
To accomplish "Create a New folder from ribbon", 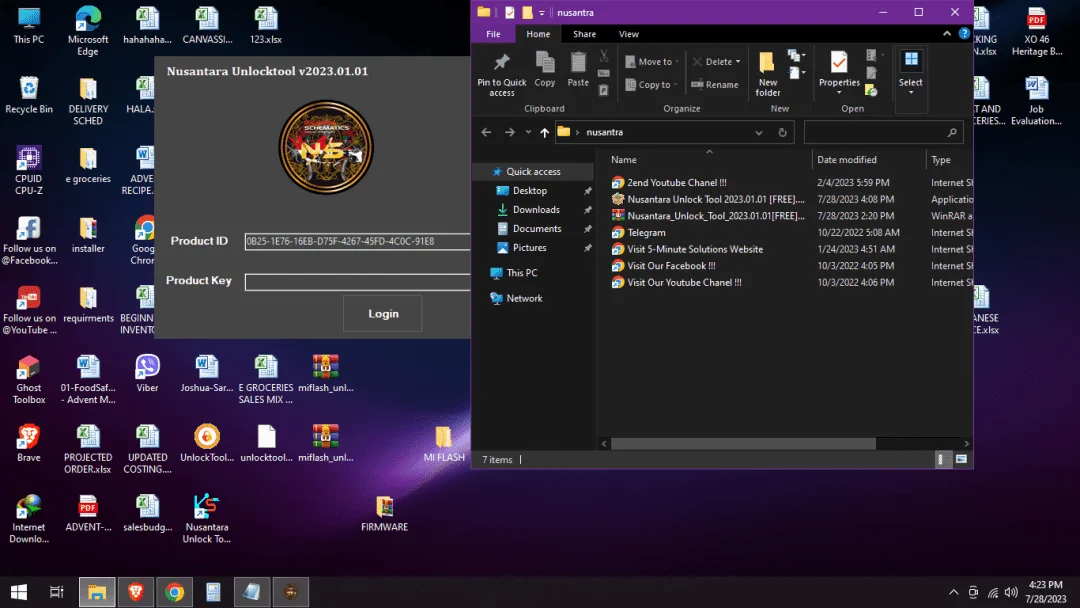I will 767,74.
